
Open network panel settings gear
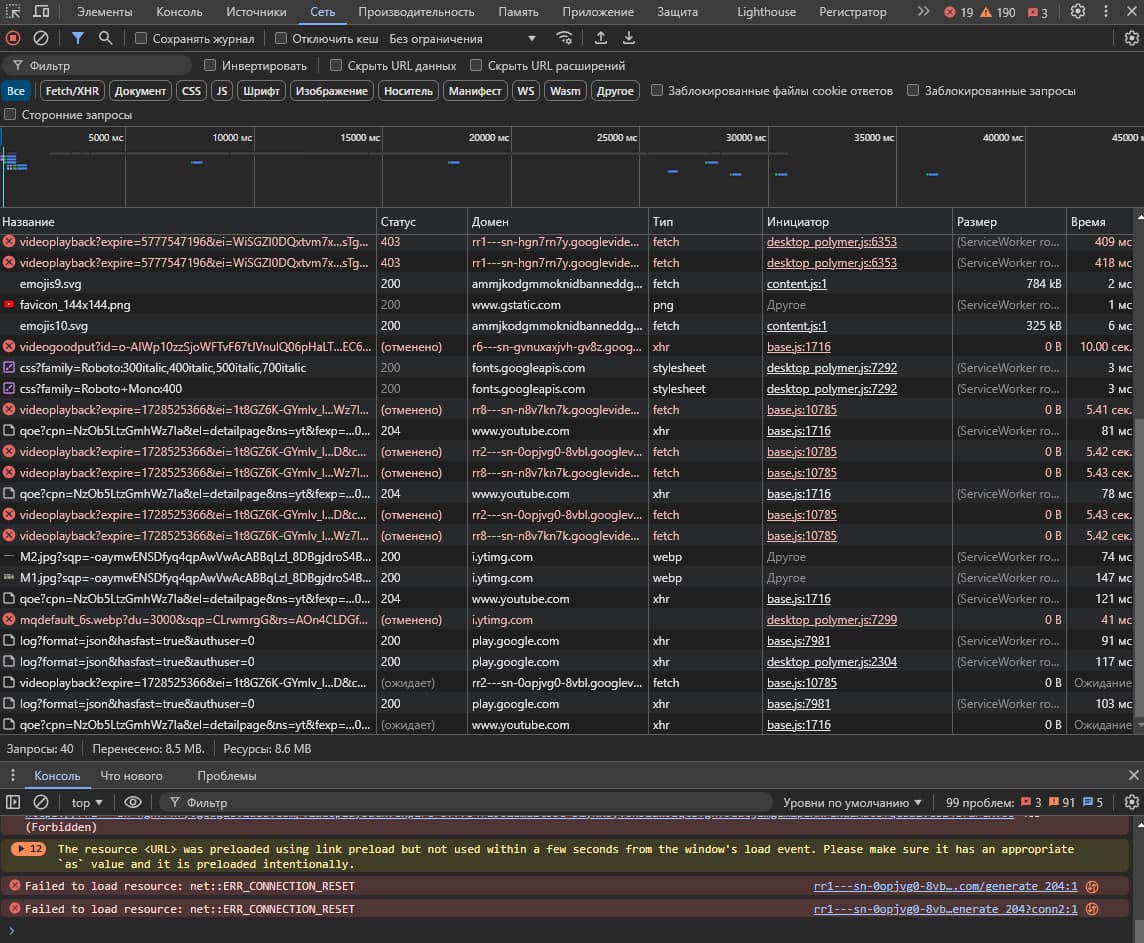1132,38
